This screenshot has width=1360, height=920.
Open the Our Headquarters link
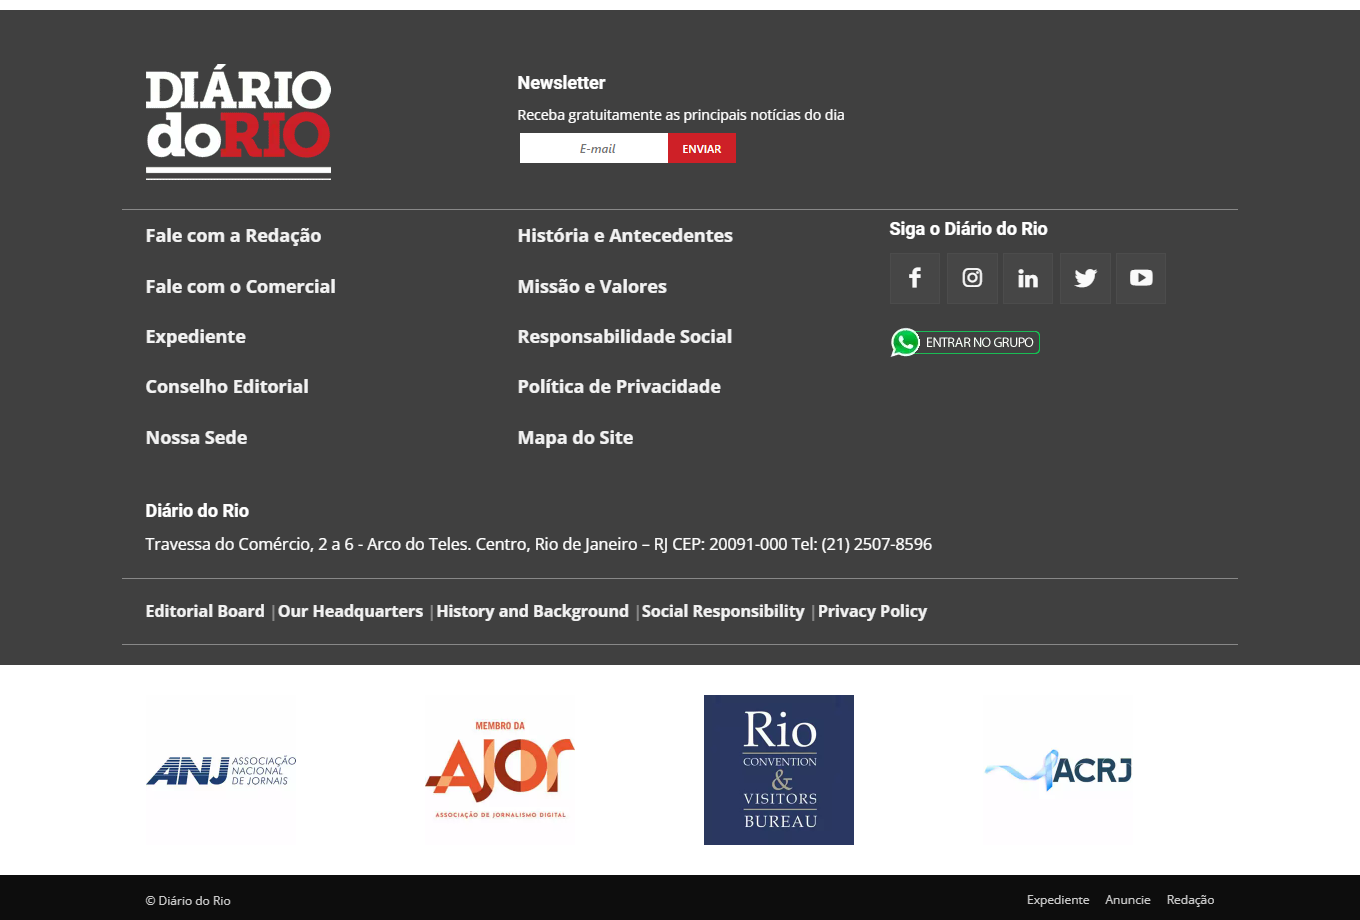(x=350, y=611)
